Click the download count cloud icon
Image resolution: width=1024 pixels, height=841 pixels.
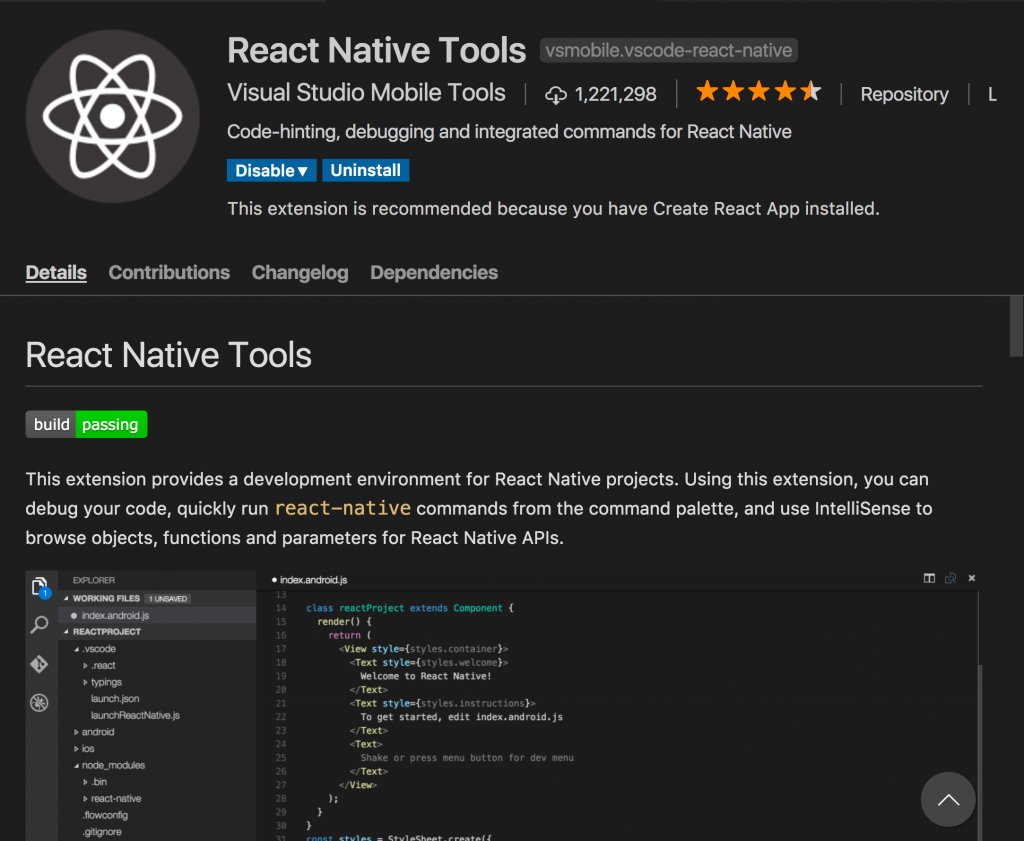point(556,95)
